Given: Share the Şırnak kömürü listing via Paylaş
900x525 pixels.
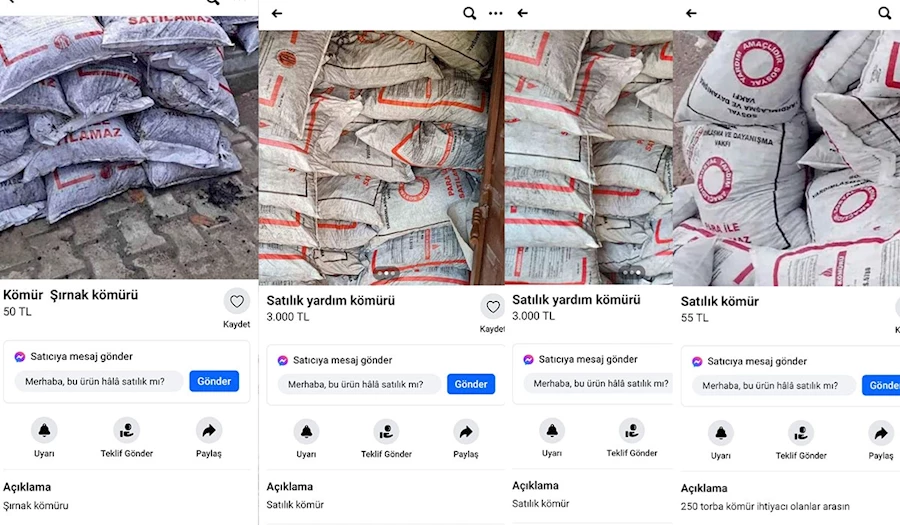Looking at the screenshot, I should pyautogui.click(x=209, y=430).
